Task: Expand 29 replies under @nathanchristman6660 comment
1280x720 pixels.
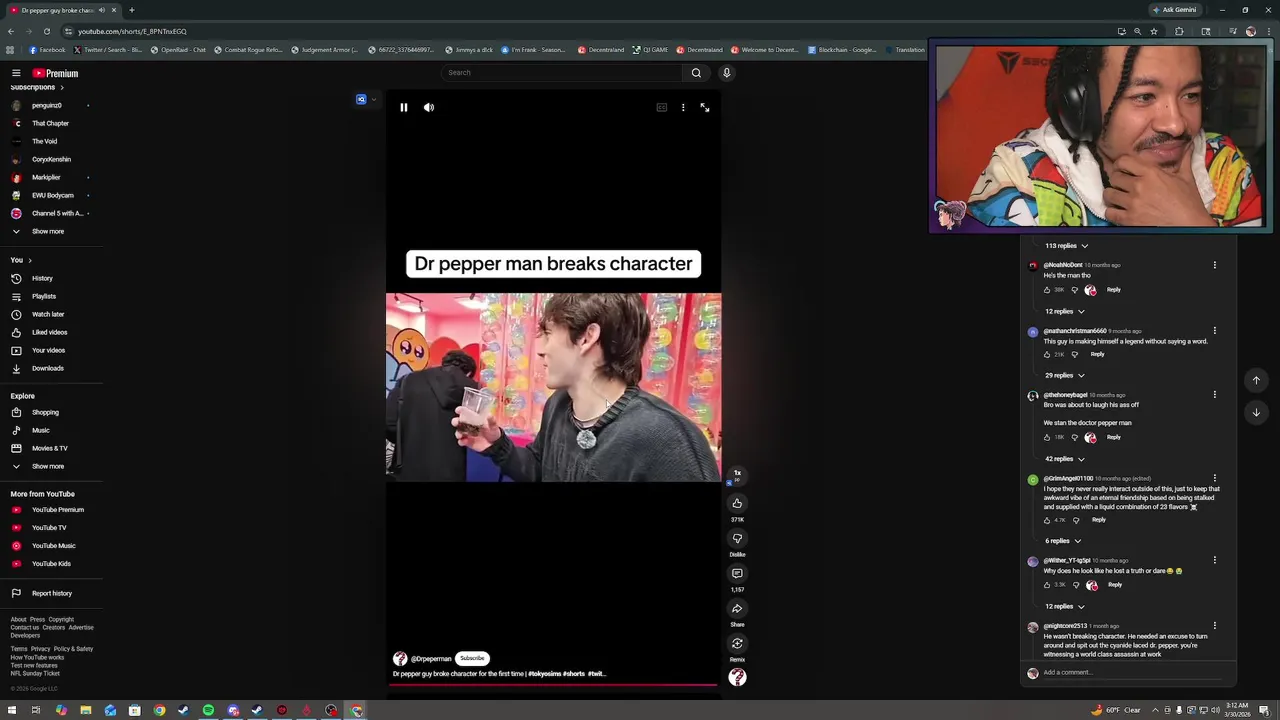Action: coord(1065,375)
